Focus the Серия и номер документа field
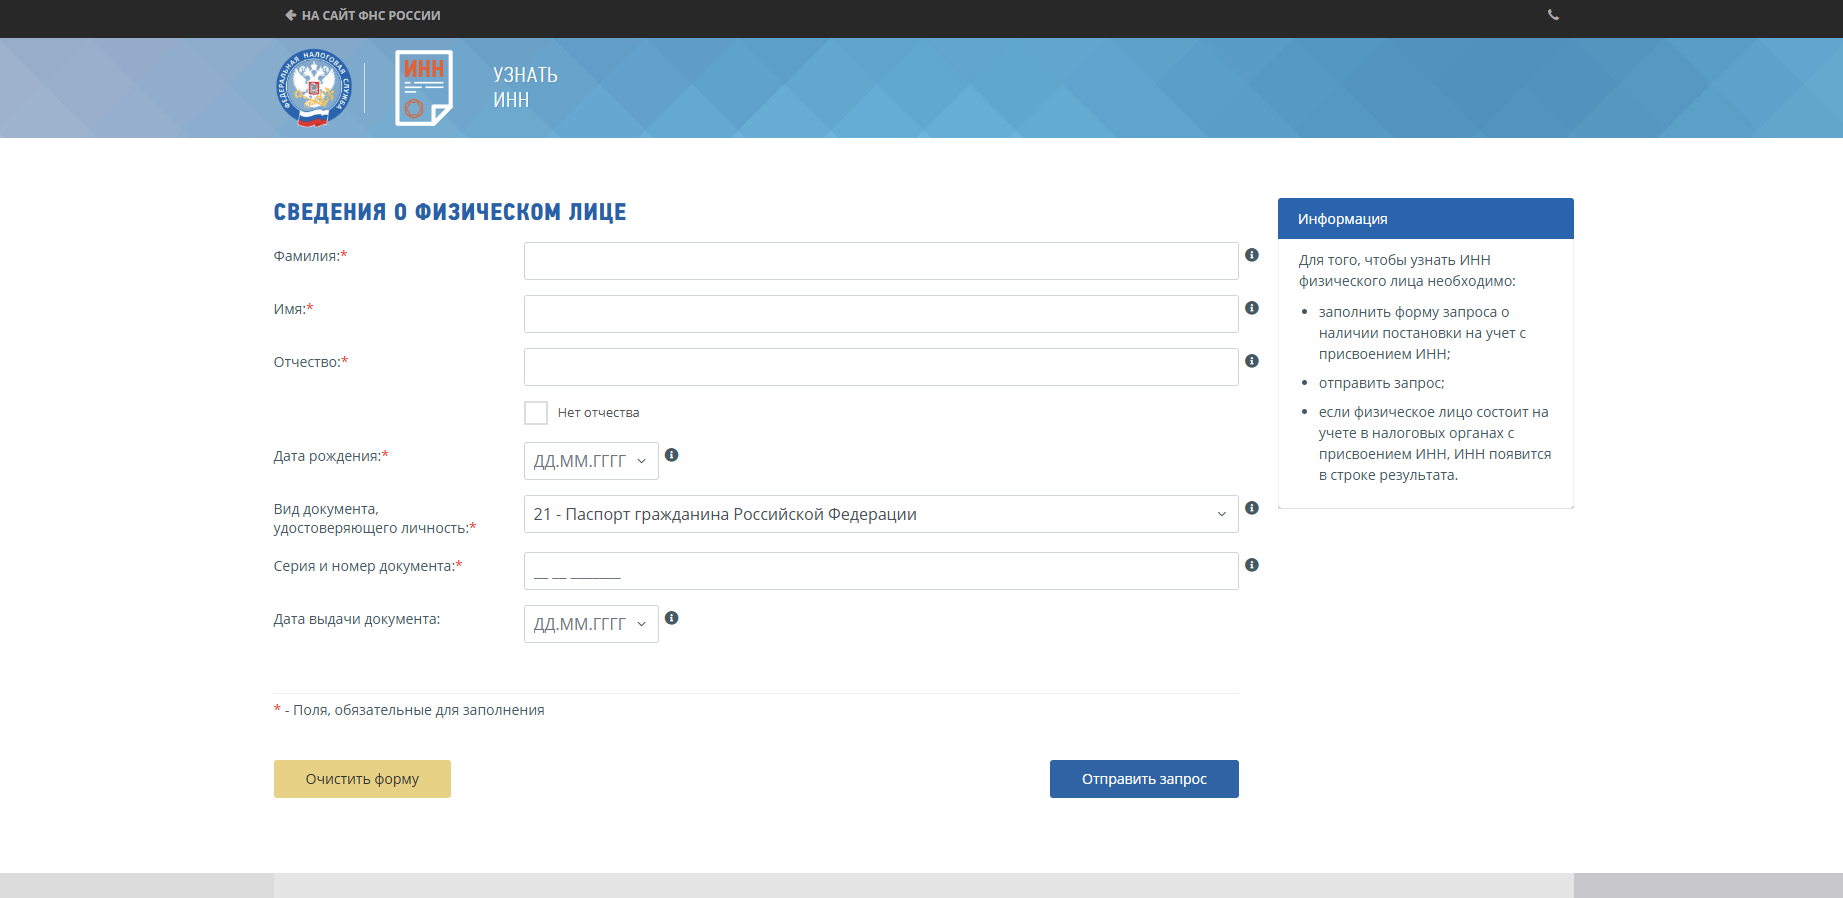Image resolution: width=1843 pixels, height=898 pixels. (881, 571)
